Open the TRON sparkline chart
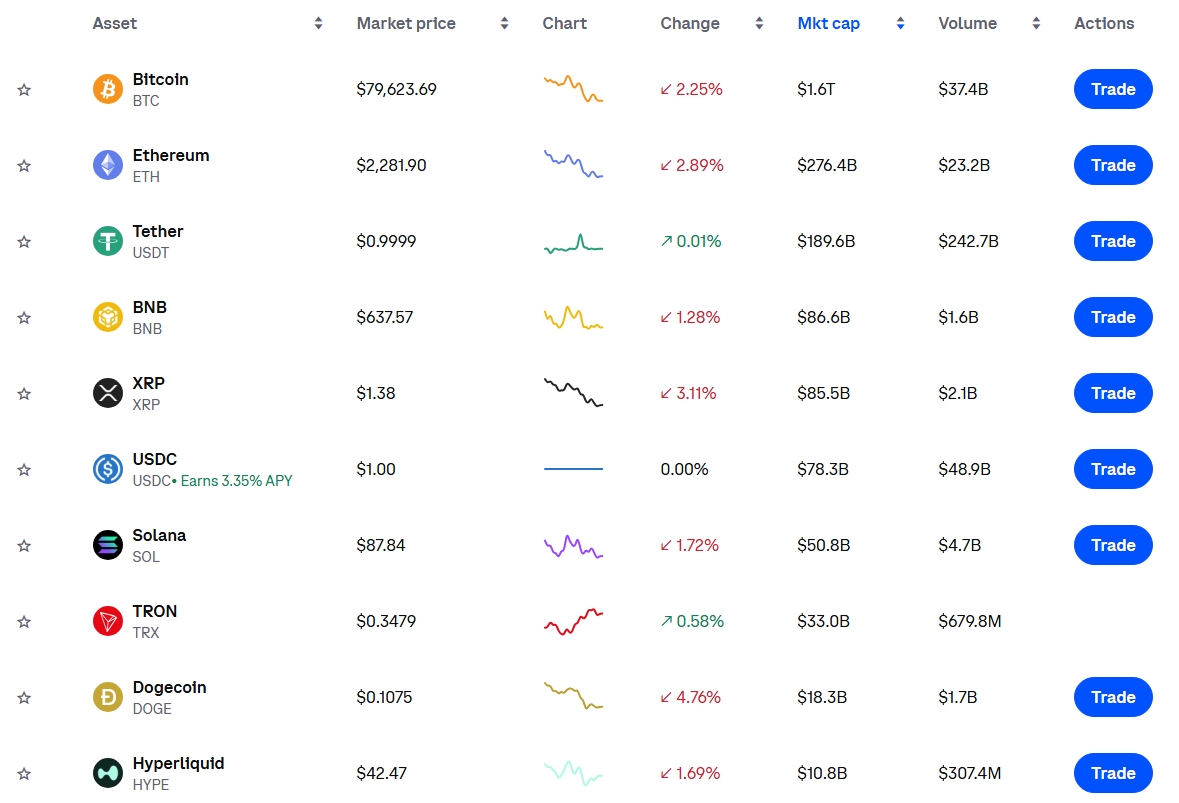 click(x=573, y=622)
